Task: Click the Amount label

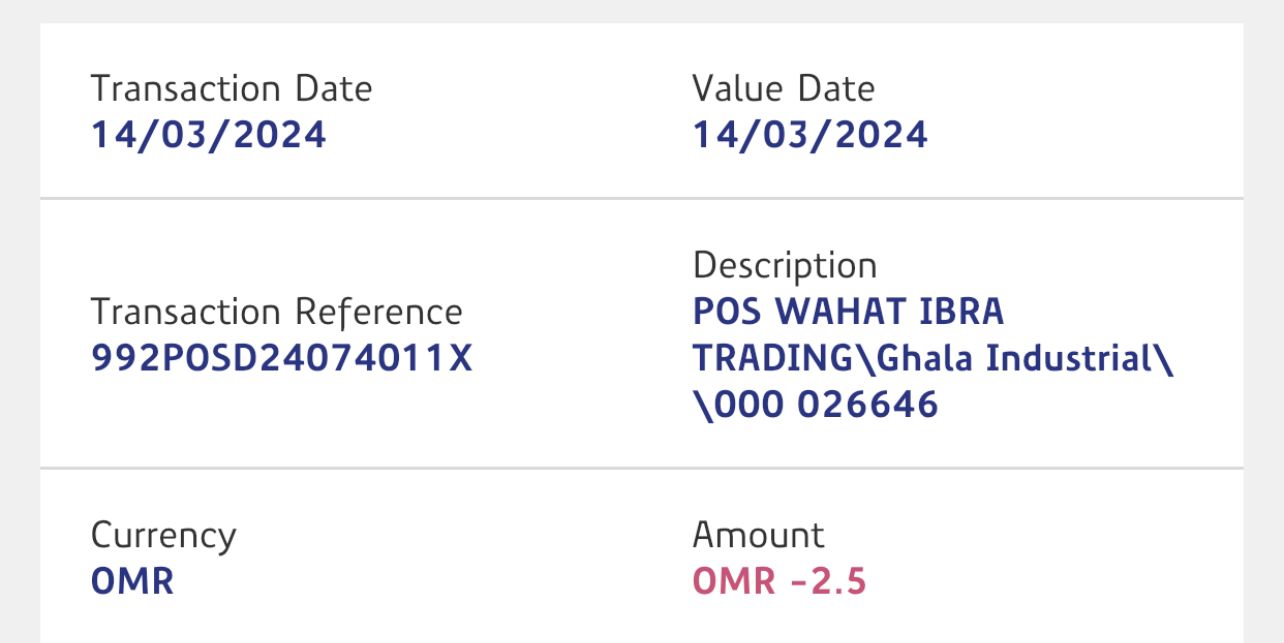Action: [758, 536]
